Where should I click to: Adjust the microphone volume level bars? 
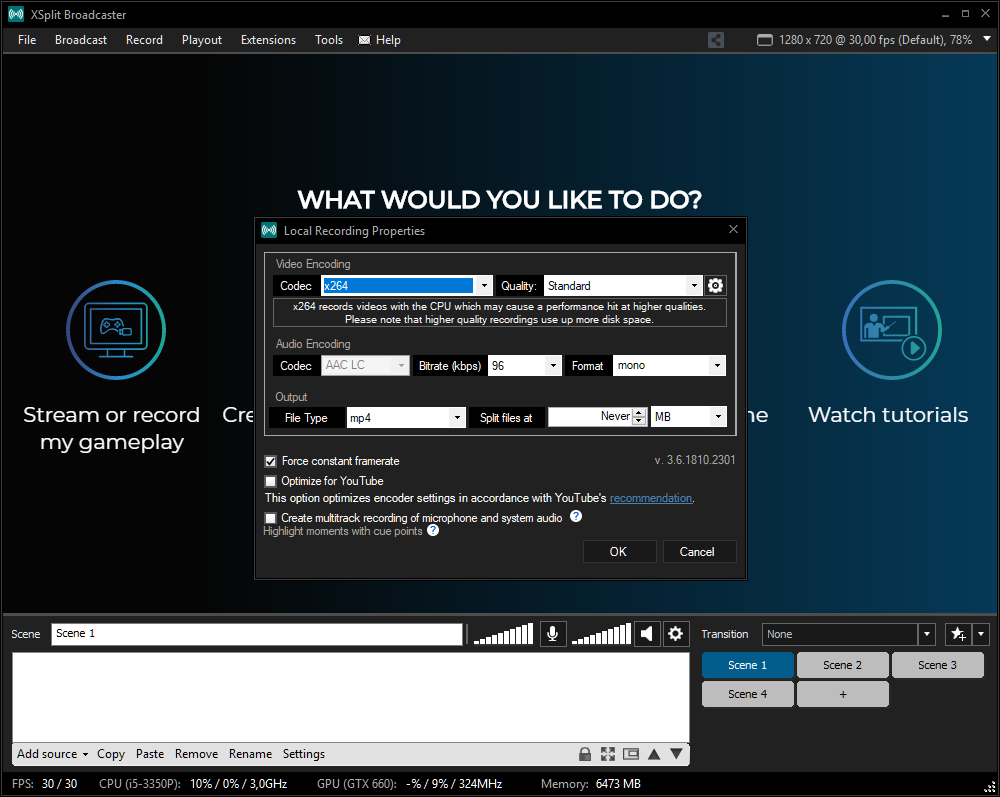pyautogui.click(x=504, y=635)
